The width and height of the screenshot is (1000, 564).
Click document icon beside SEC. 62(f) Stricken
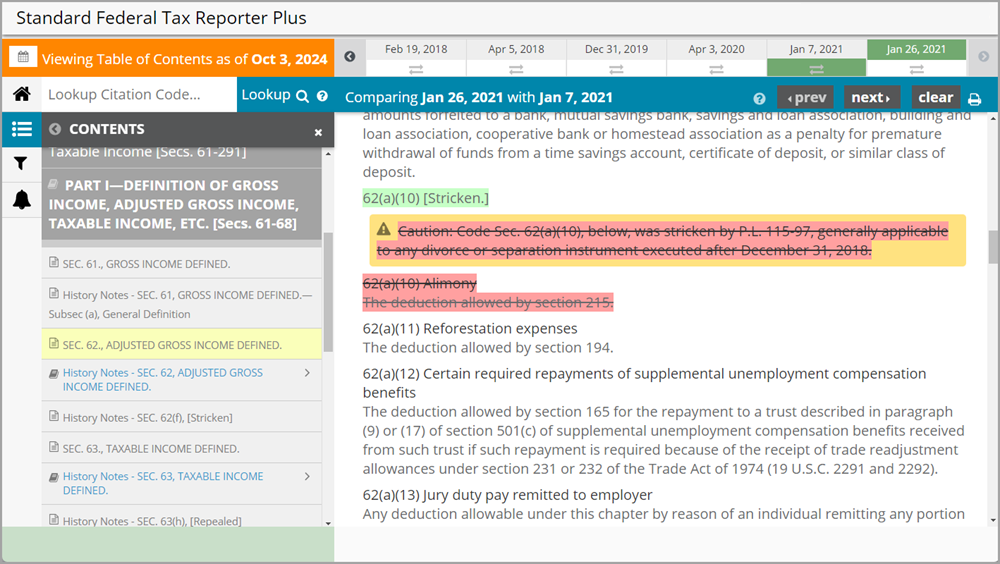(54, 416)
